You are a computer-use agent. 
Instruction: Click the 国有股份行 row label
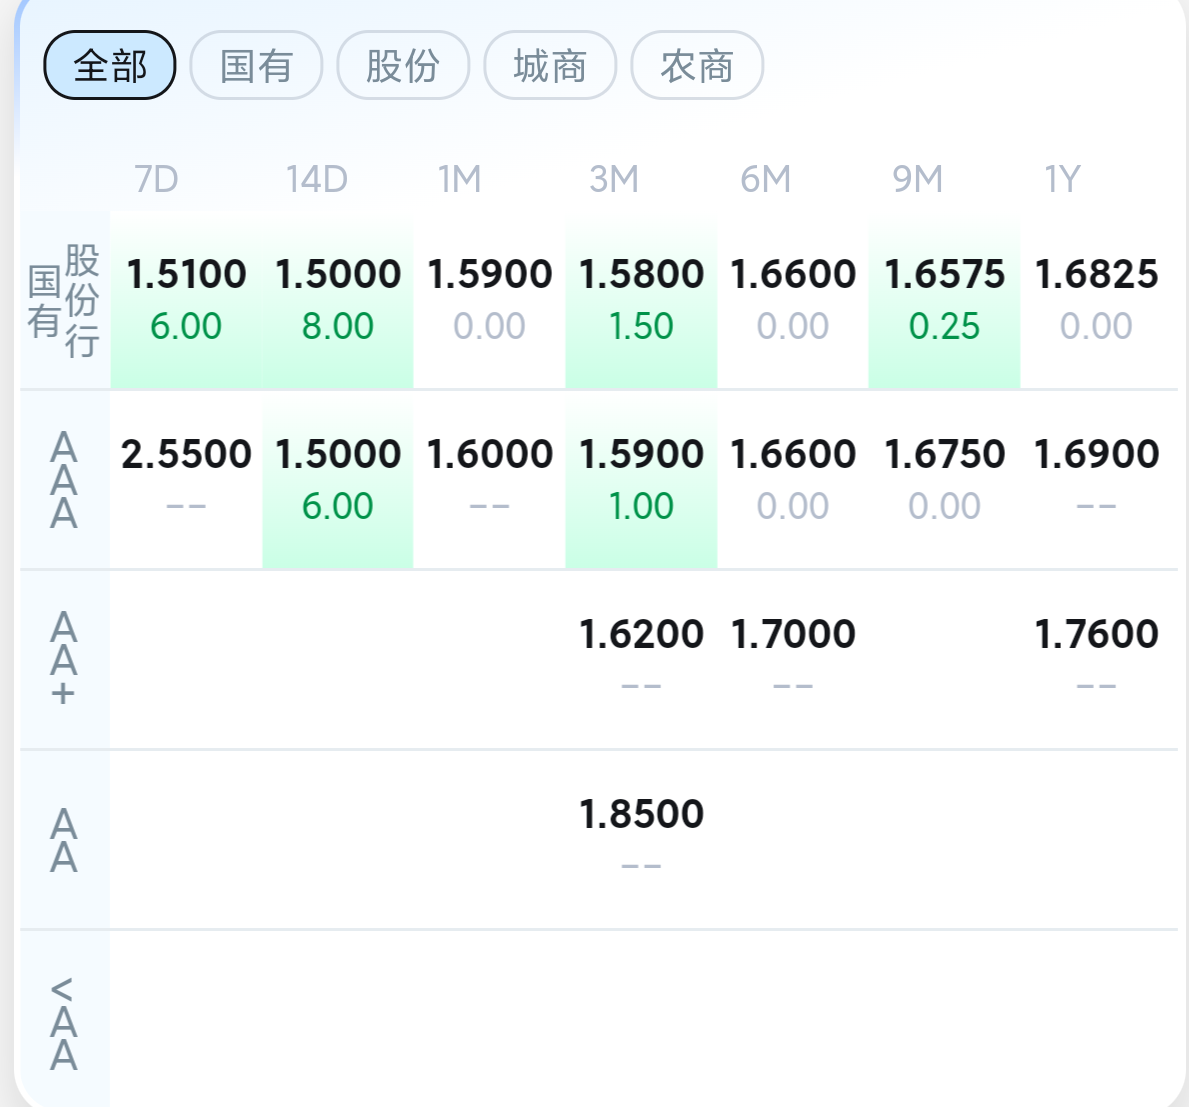[64, 300]
